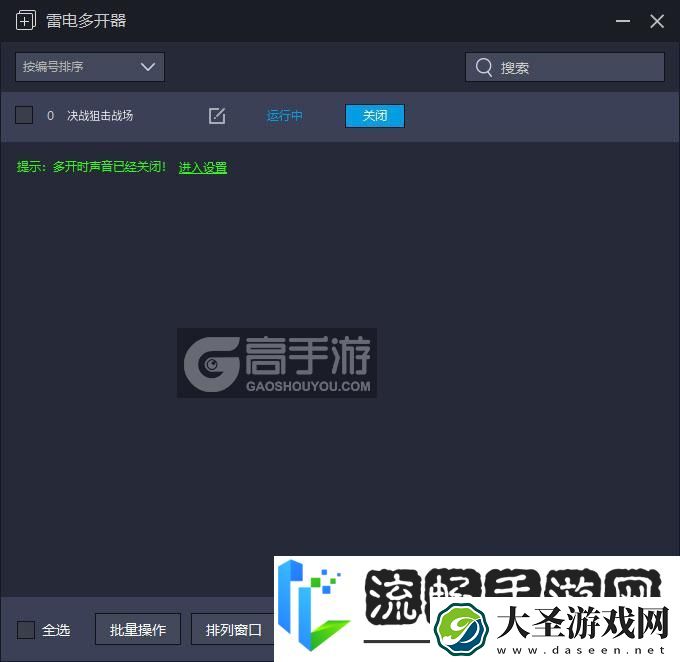Toggle the 全选 checkbox
This screenshot has height=662, width=680.
click(x=26, y=630)
